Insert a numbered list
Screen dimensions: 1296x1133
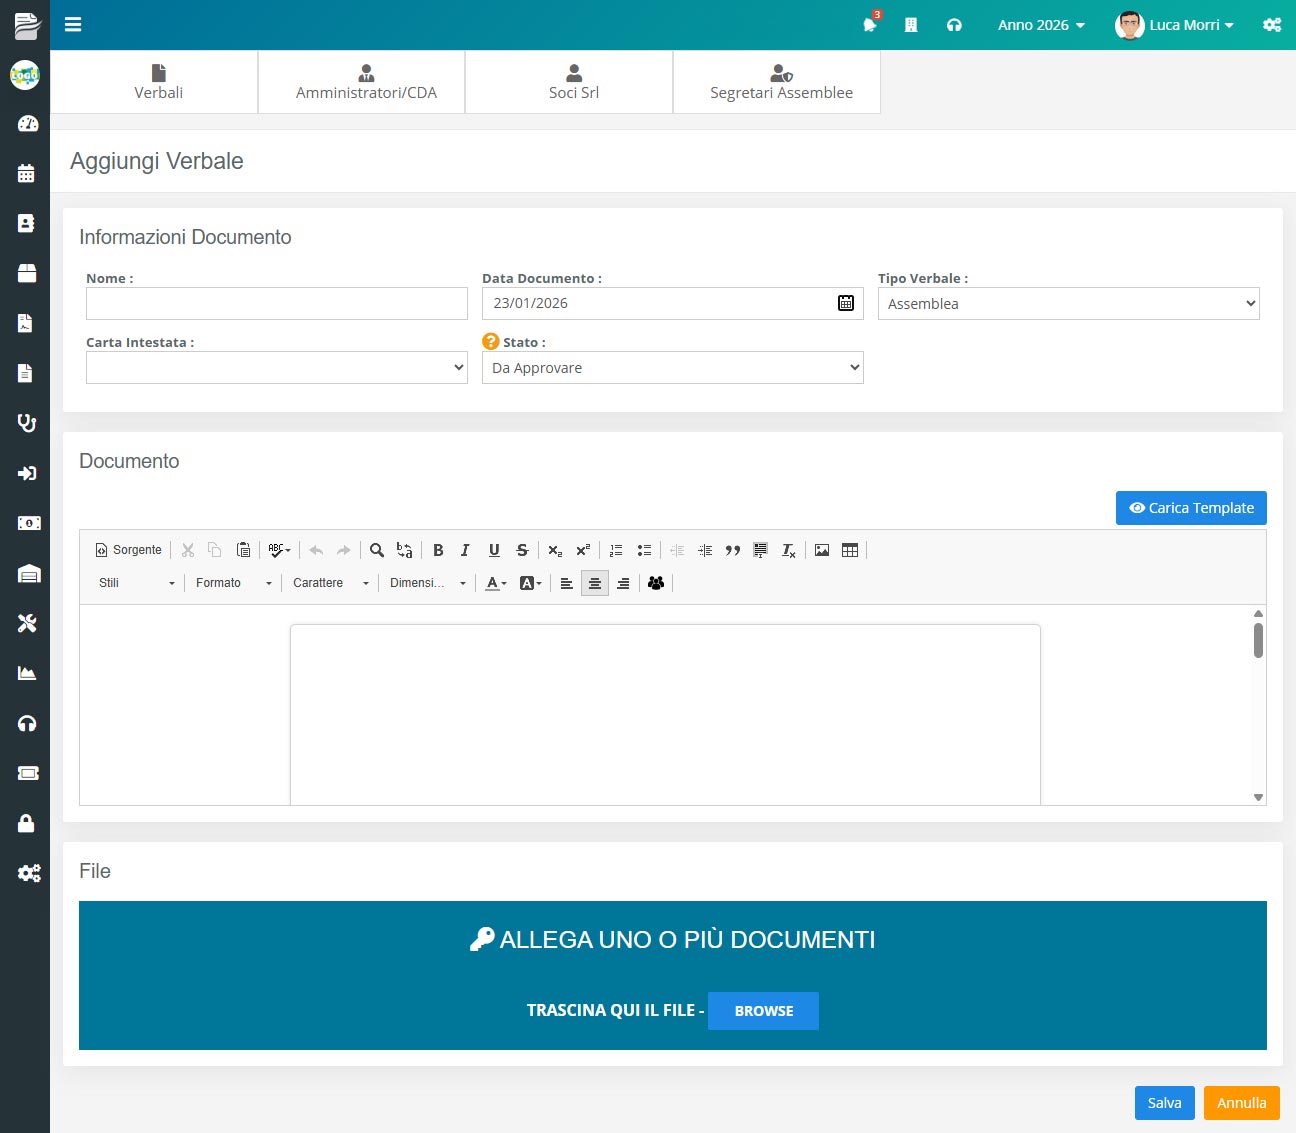pos(616,550)
